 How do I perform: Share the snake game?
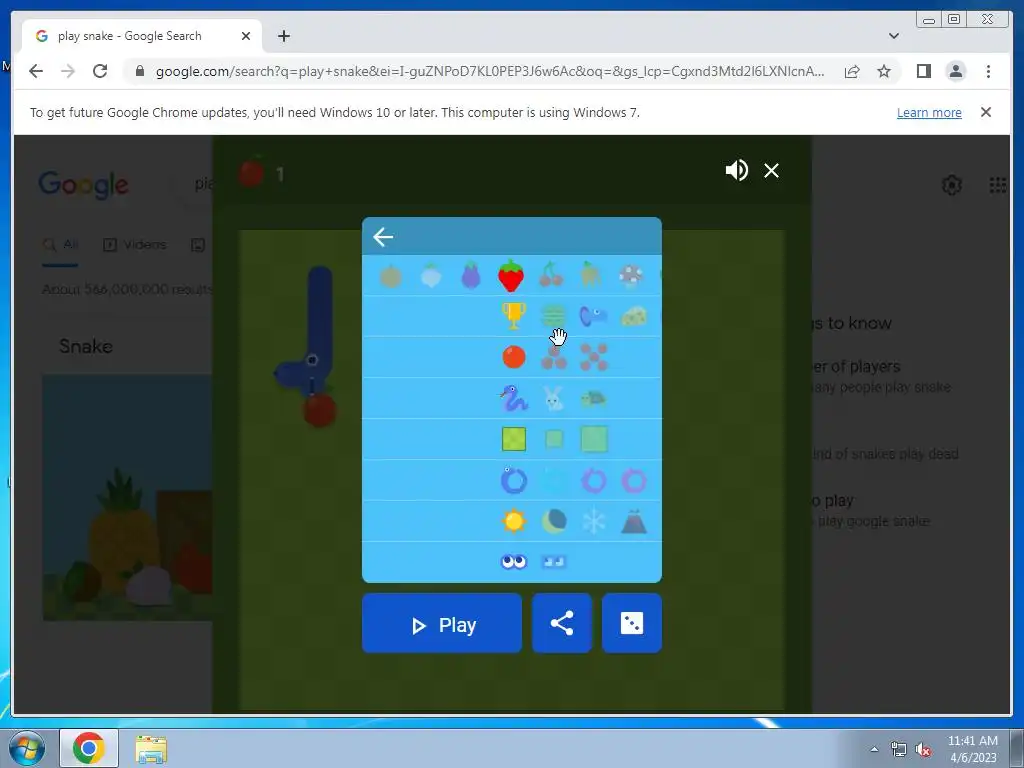562,623
